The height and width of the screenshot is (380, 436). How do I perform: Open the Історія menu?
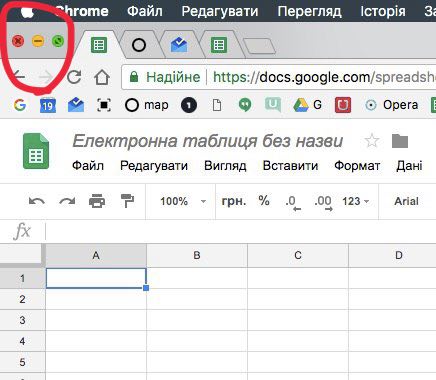[383, 11]
